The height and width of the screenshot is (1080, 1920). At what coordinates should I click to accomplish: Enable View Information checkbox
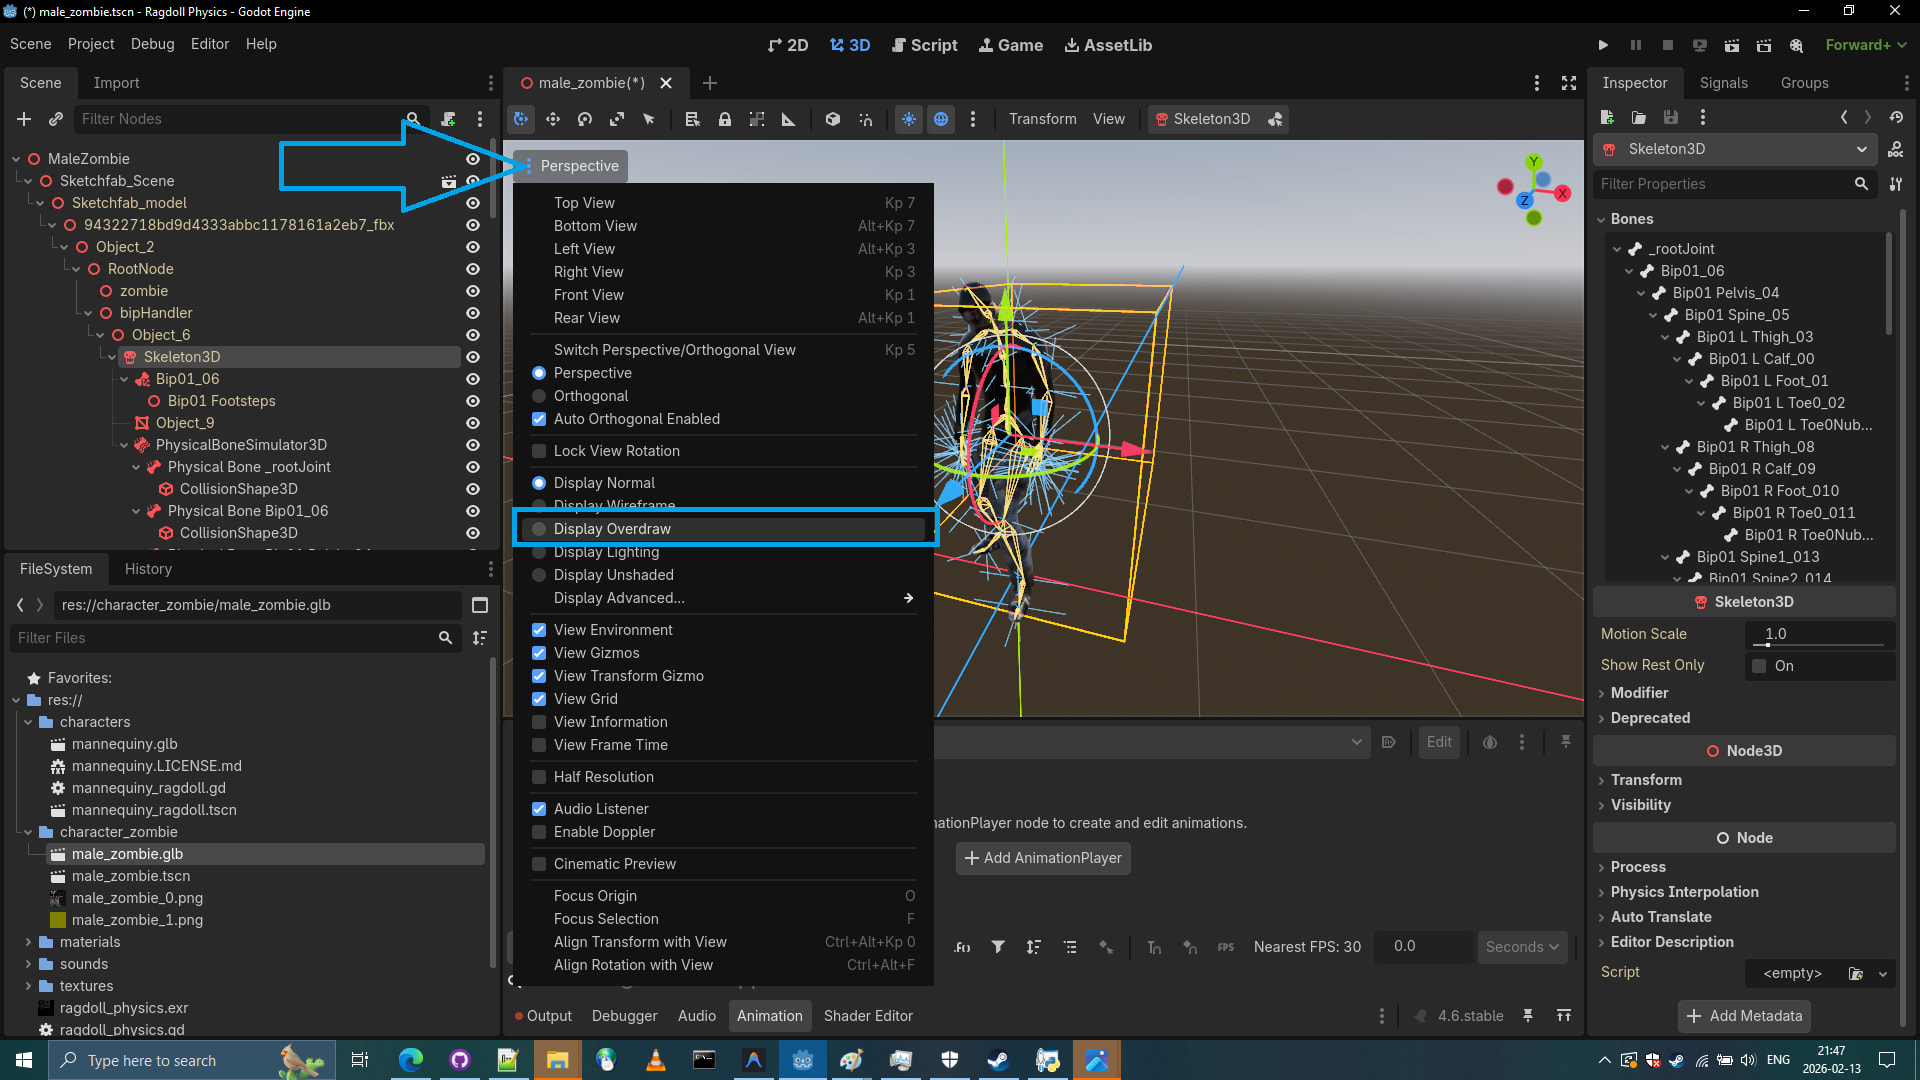coord(539,722)
